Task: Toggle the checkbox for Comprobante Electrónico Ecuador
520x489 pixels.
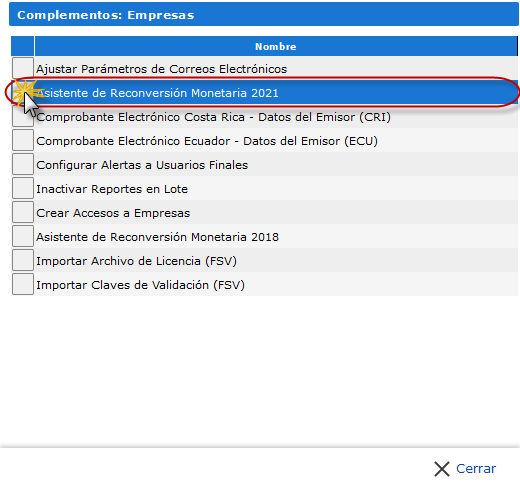Action: click(x=23, y=140)
